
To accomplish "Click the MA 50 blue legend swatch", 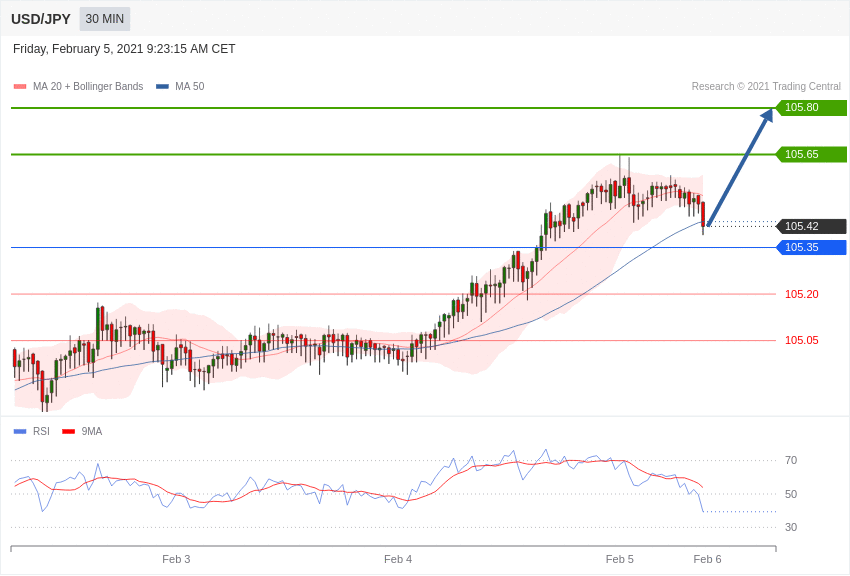I will point(162,87).
